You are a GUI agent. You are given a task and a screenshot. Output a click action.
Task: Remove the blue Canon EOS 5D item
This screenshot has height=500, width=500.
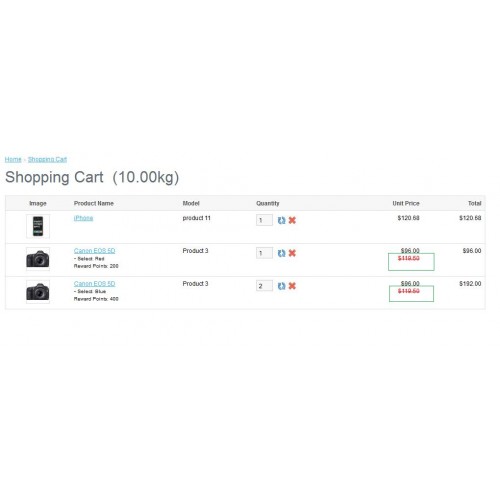click(292, 286)
